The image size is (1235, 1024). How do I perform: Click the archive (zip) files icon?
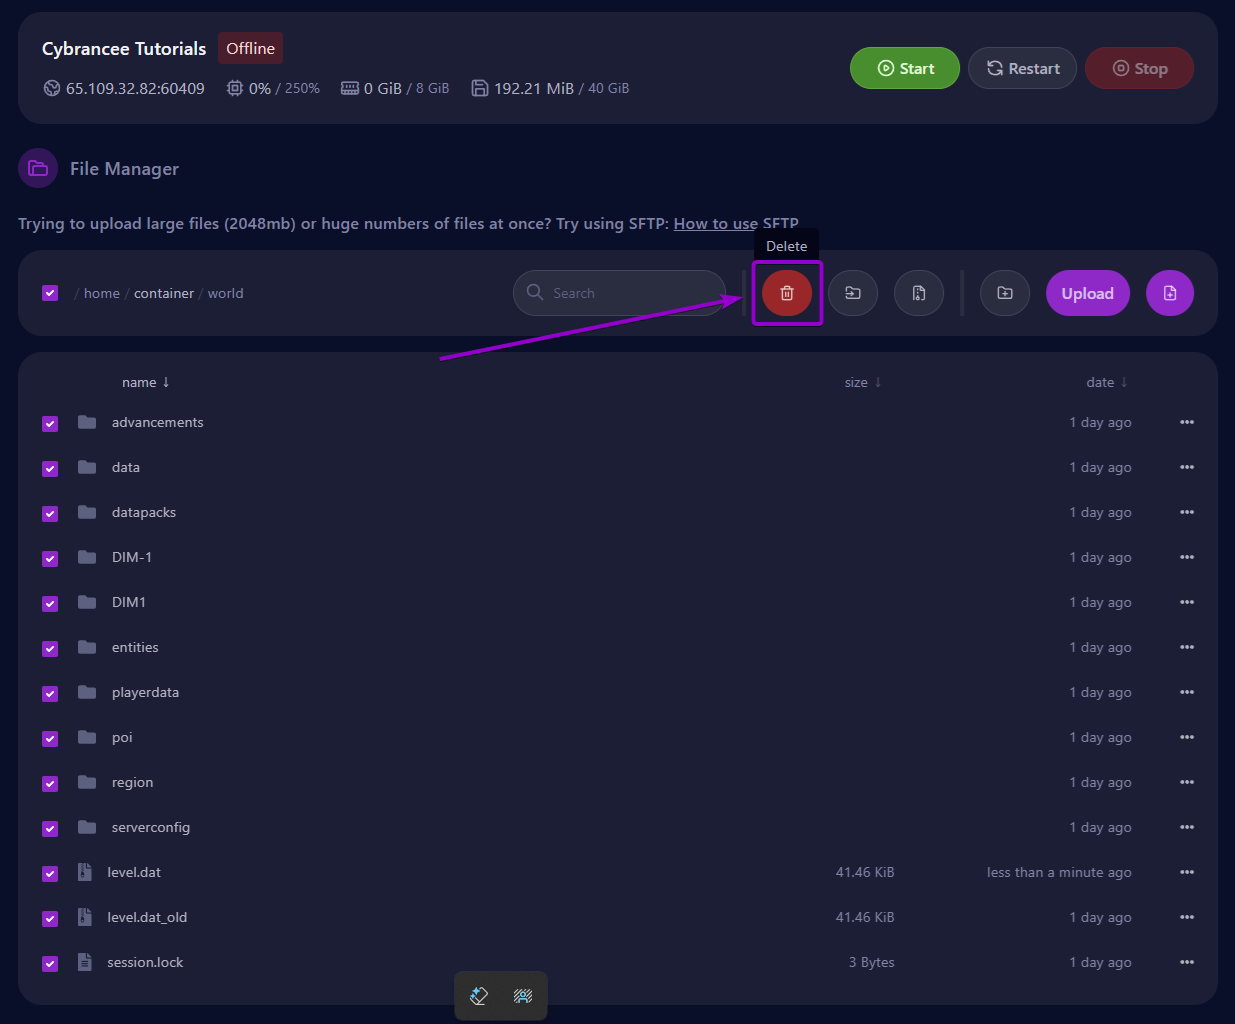[x=919, y=293]
